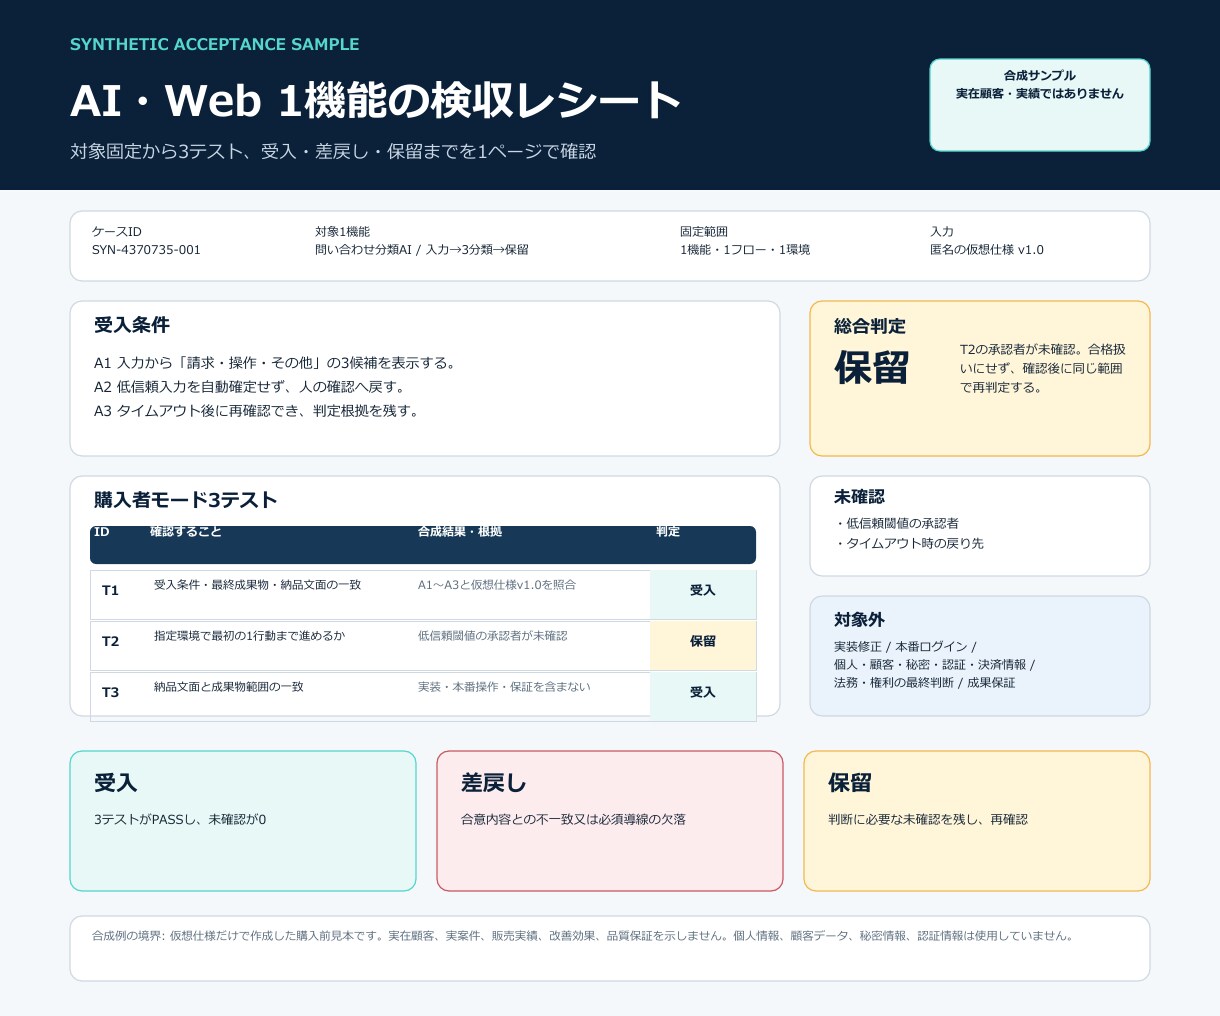Click the '対象1機能' label
Screen dimensions: 1220x1016
pyautogui.click(x=342, y=232)
